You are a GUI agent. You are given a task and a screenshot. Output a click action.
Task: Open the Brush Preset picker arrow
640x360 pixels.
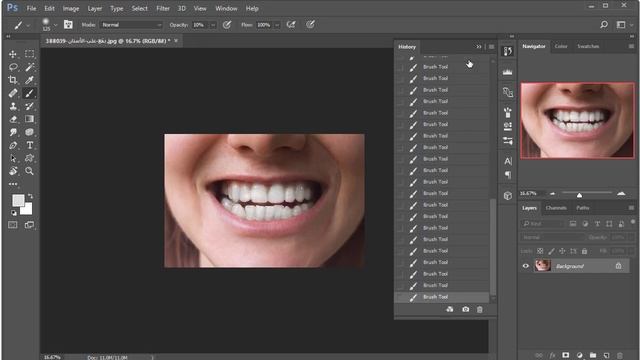coord(55,25)
